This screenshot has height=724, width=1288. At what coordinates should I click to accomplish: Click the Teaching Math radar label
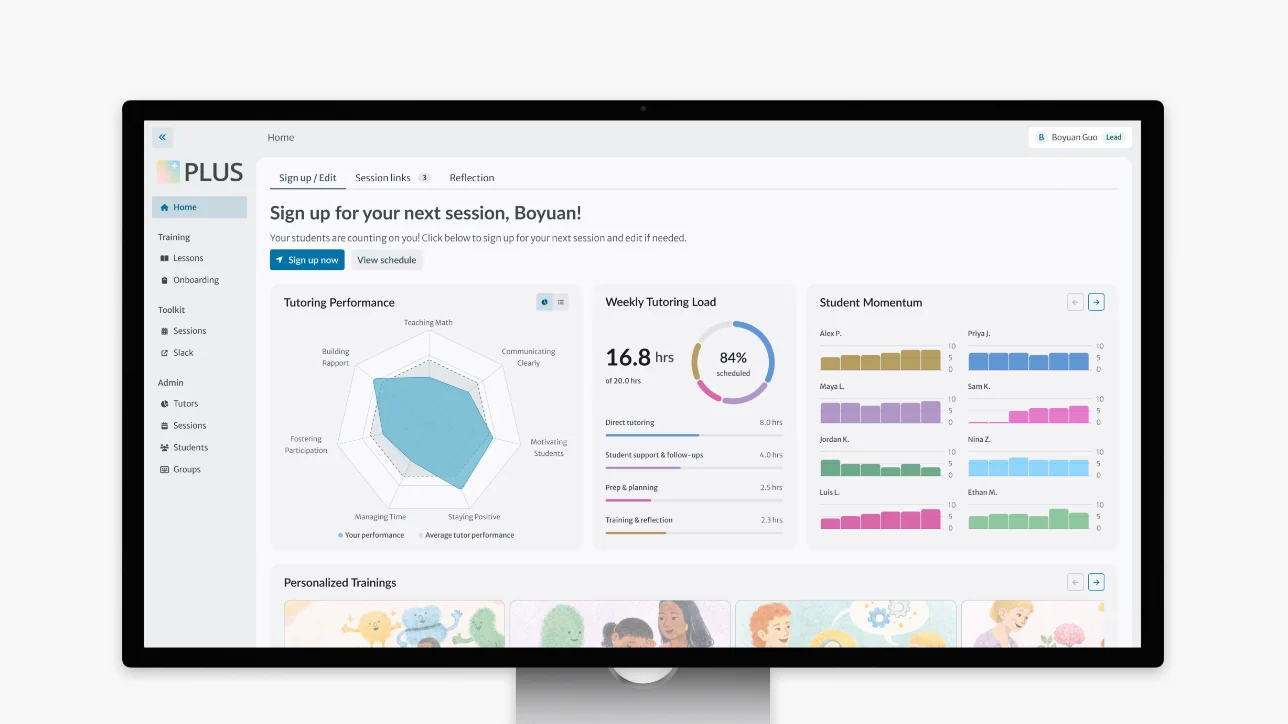tap(428, 323)
